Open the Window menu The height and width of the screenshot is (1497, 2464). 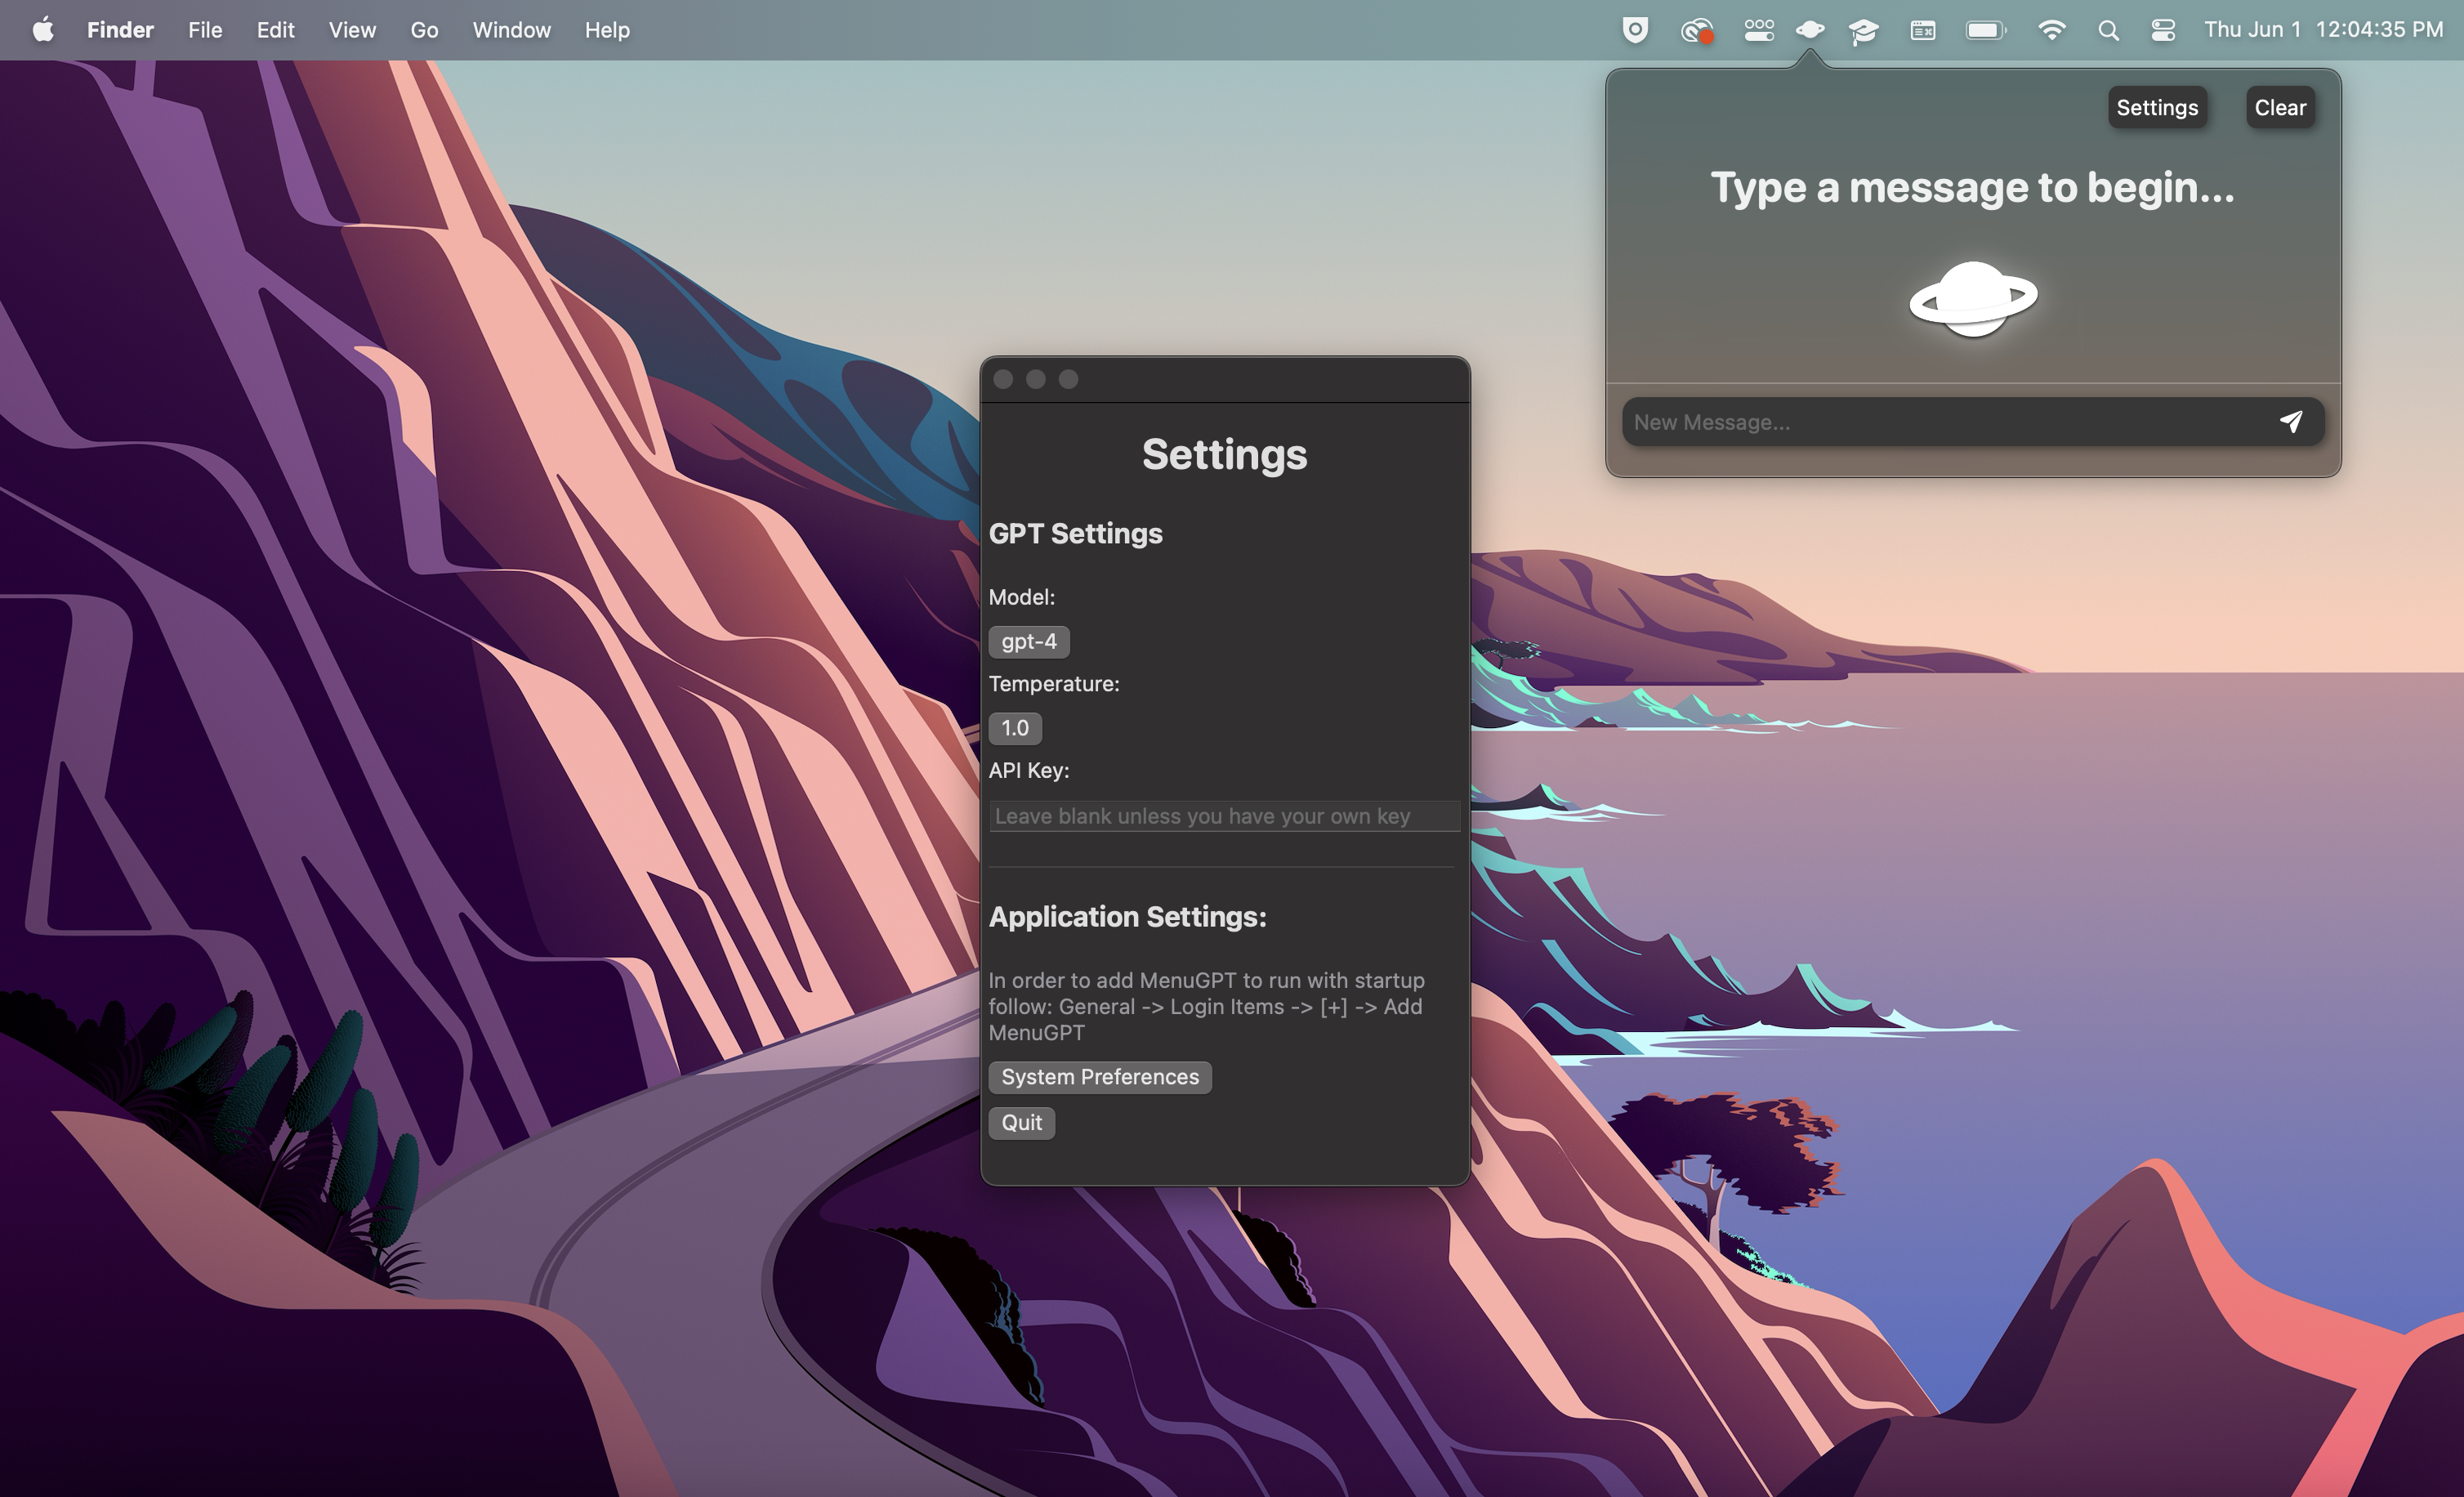(511, 30)
